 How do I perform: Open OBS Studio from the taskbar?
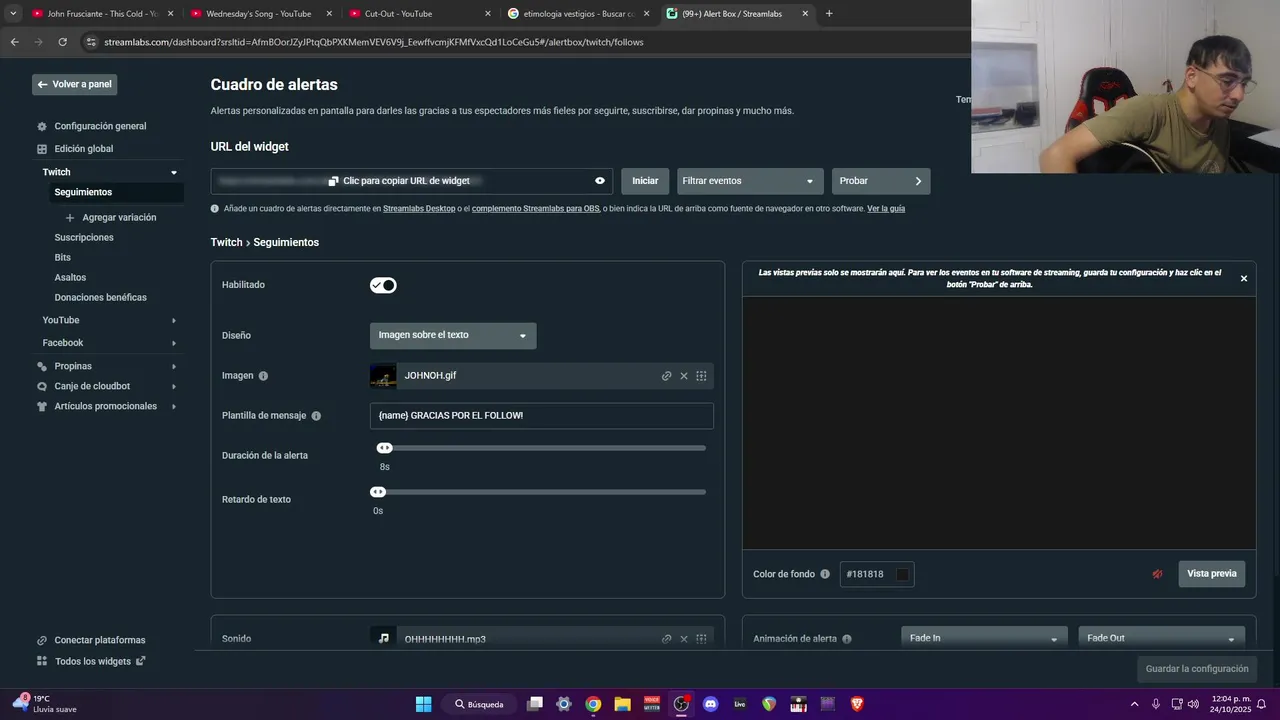click(x=681, y=704)
